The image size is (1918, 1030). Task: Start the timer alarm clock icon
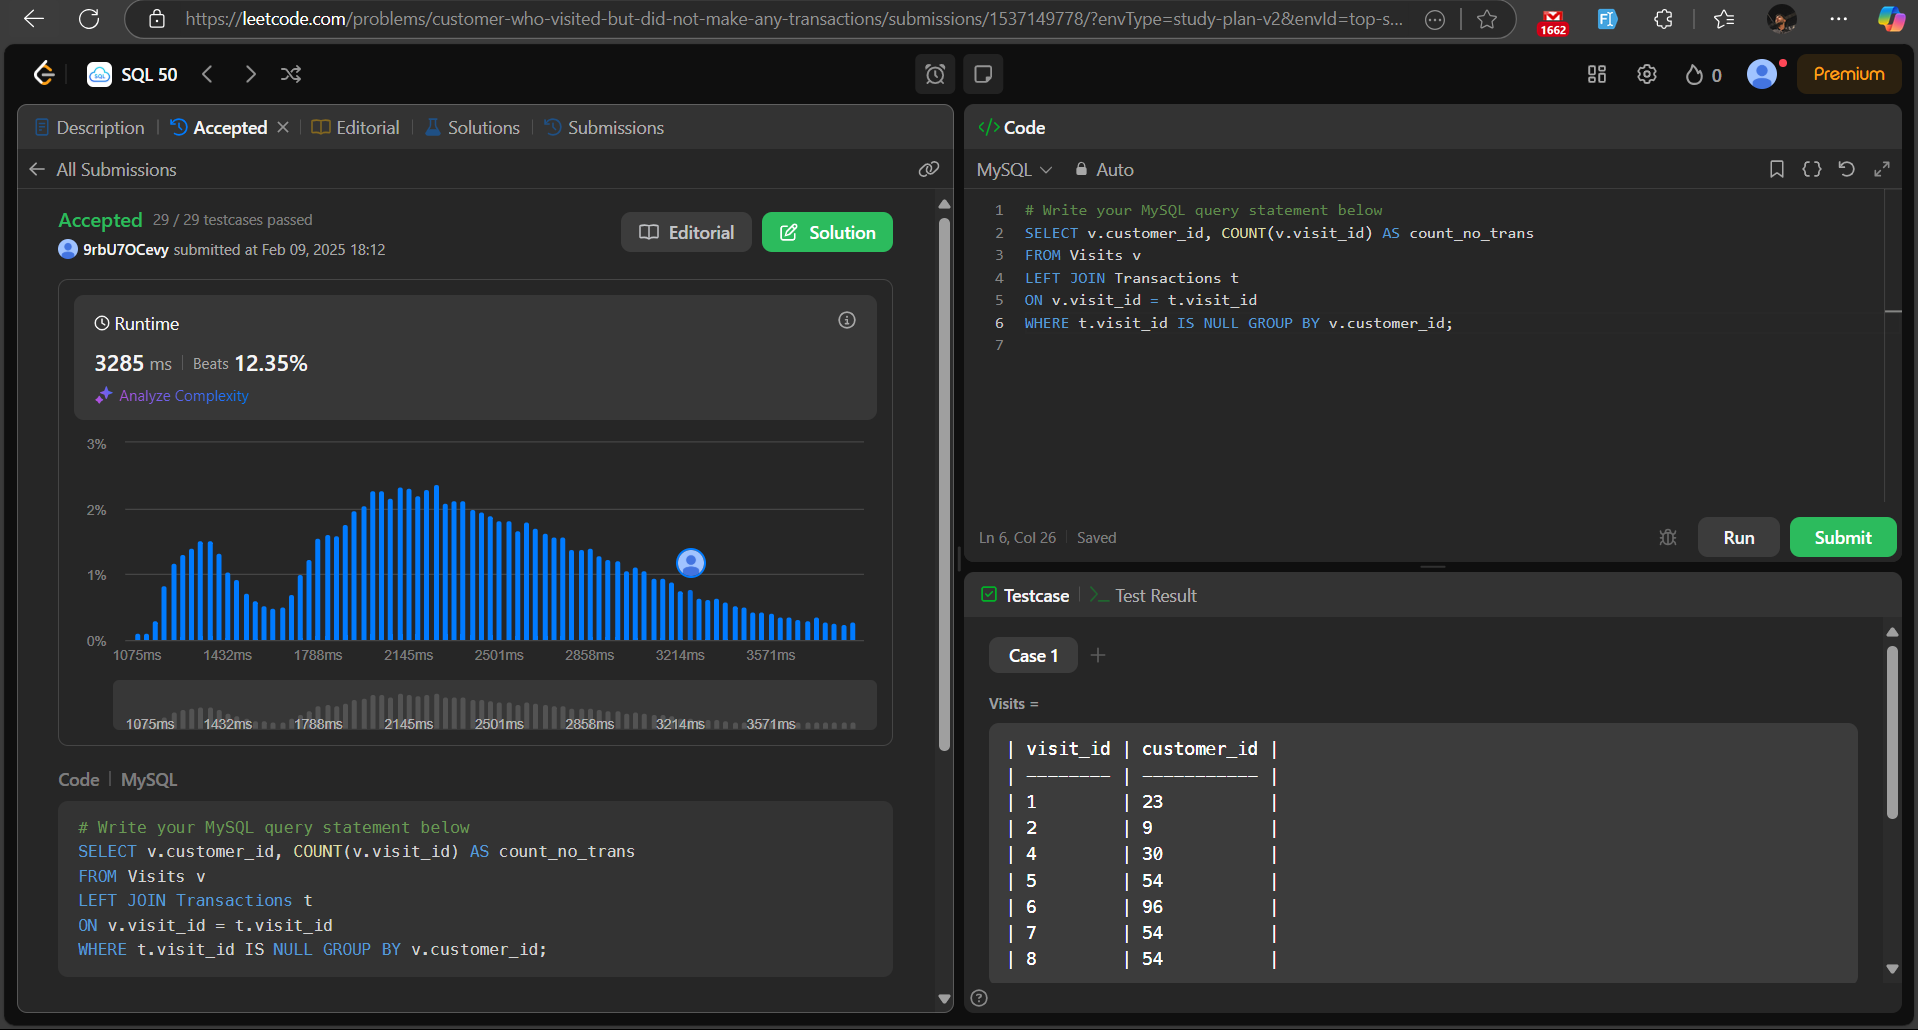(x=935, y=74)
